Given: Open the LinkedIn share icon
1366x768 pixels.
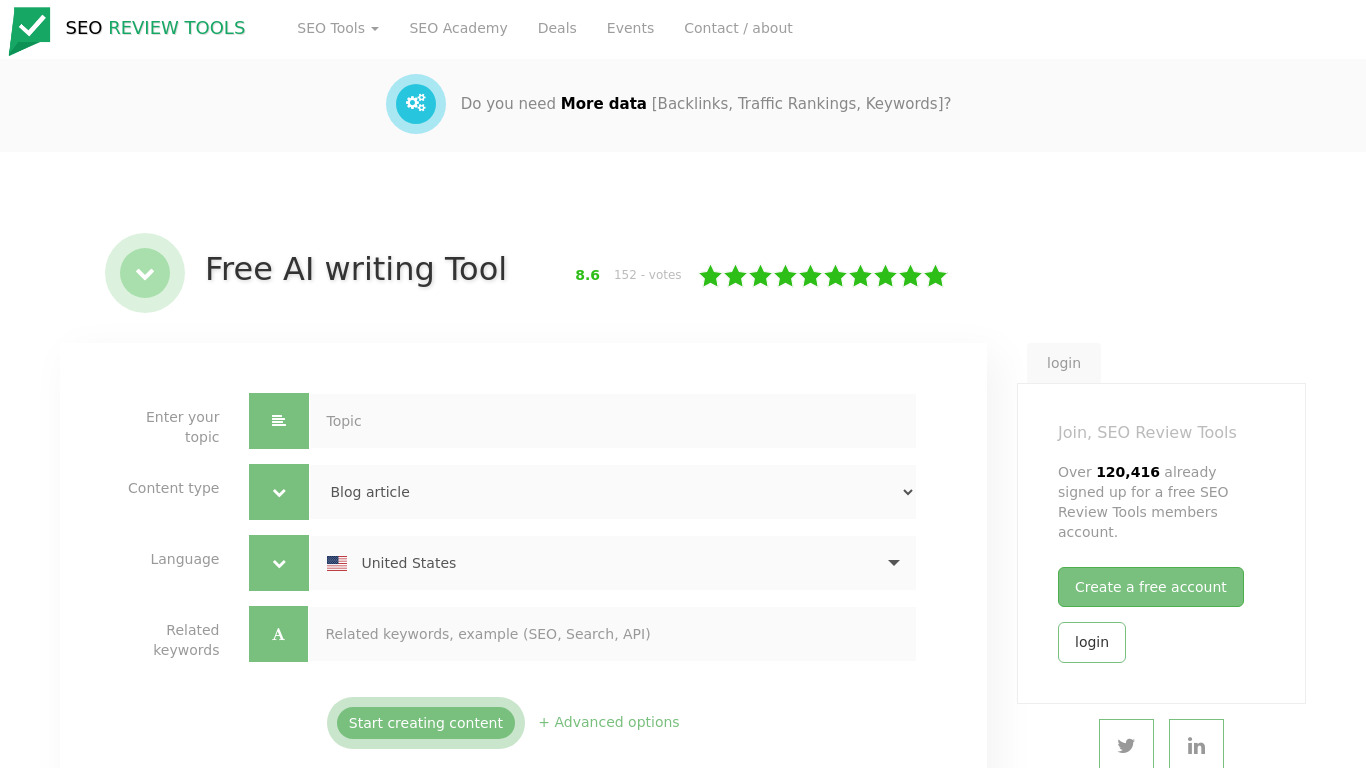Looking at the screenshot, I should (1196, 745).
